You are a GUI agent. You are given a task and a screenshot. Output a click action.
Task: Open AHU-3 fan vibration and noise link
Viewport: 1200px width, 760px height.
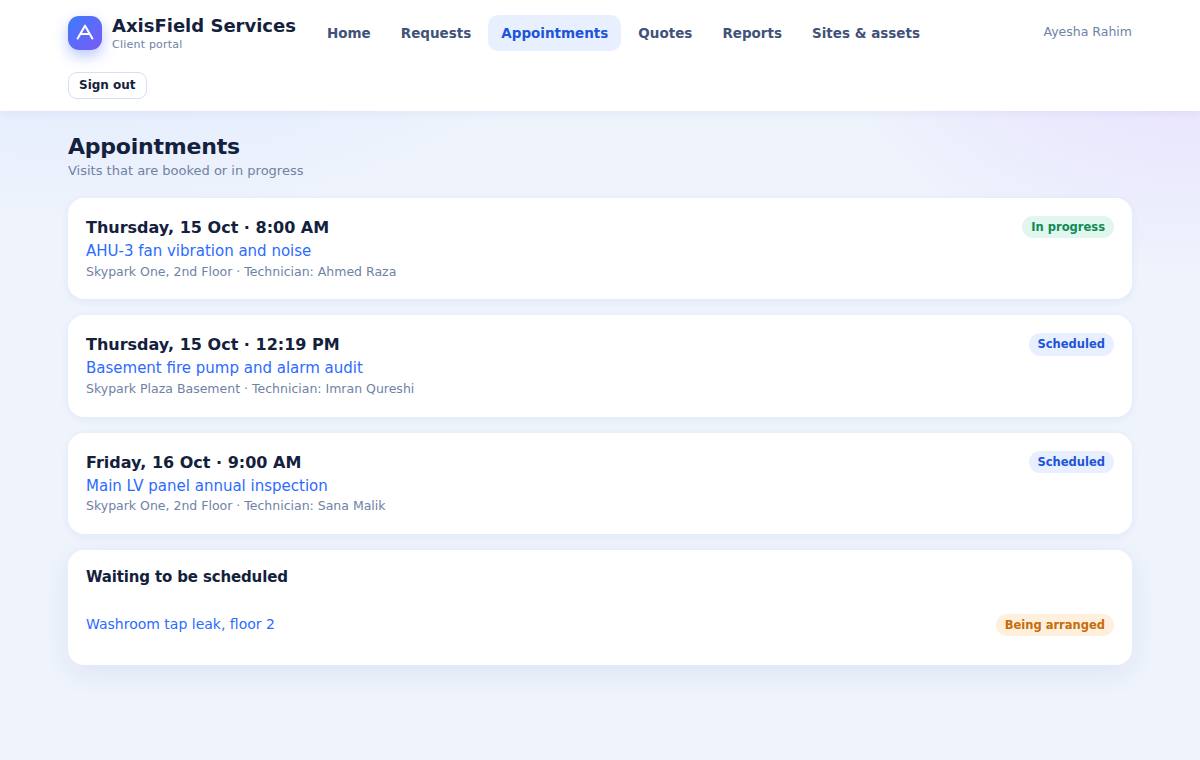coord(198,251)
